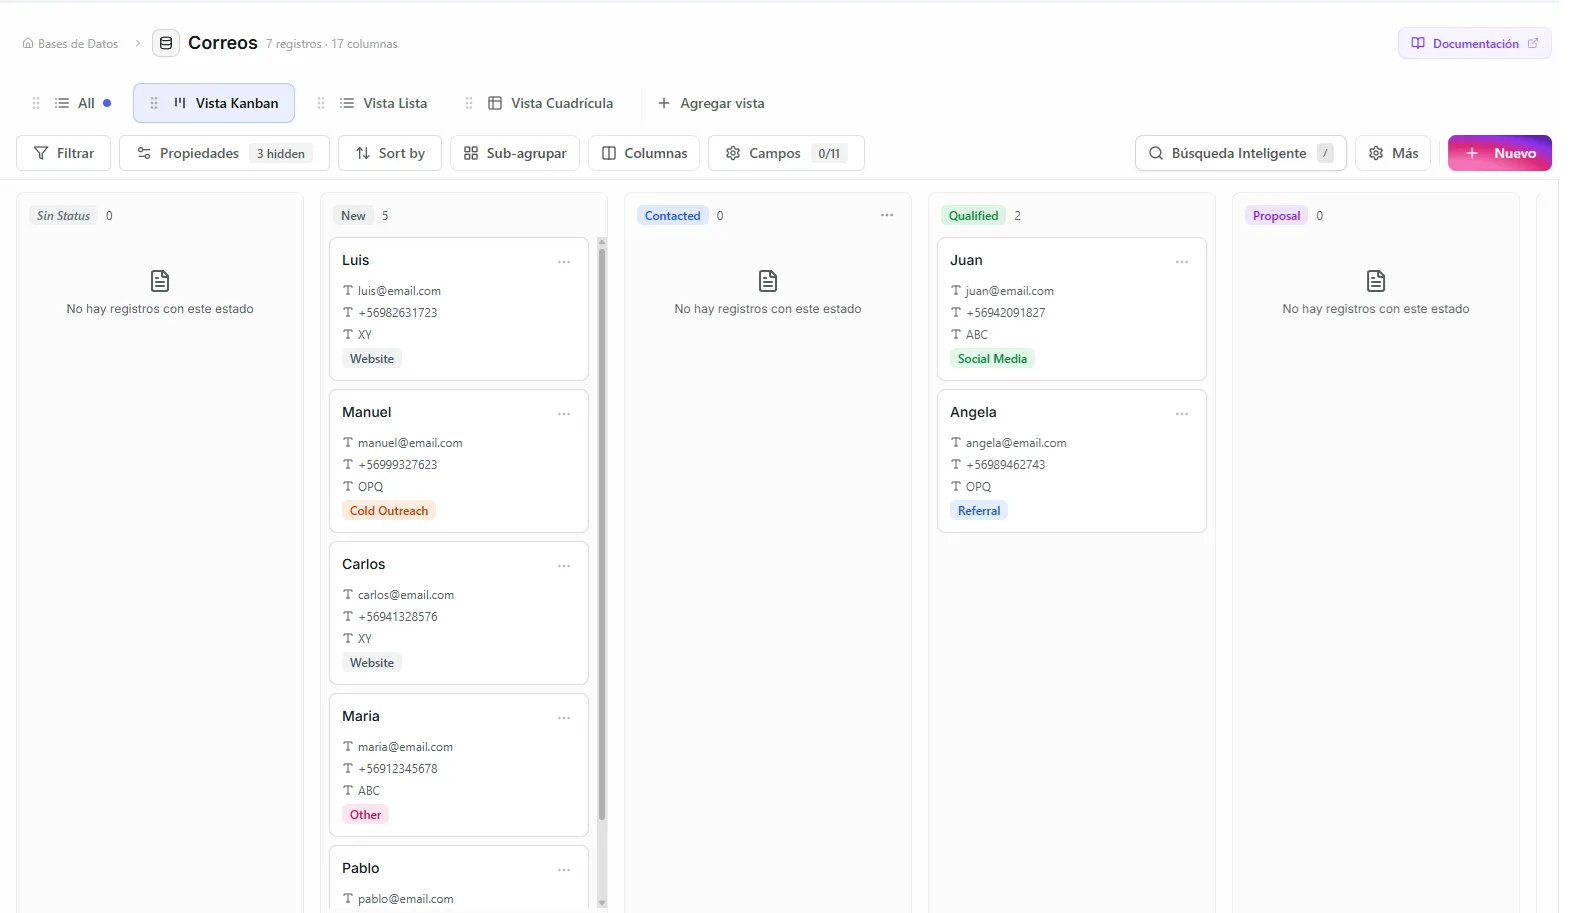Click luis@email.com on the Luis card
This screenshot has width=1574, height=913.
[x=399, y=291]
